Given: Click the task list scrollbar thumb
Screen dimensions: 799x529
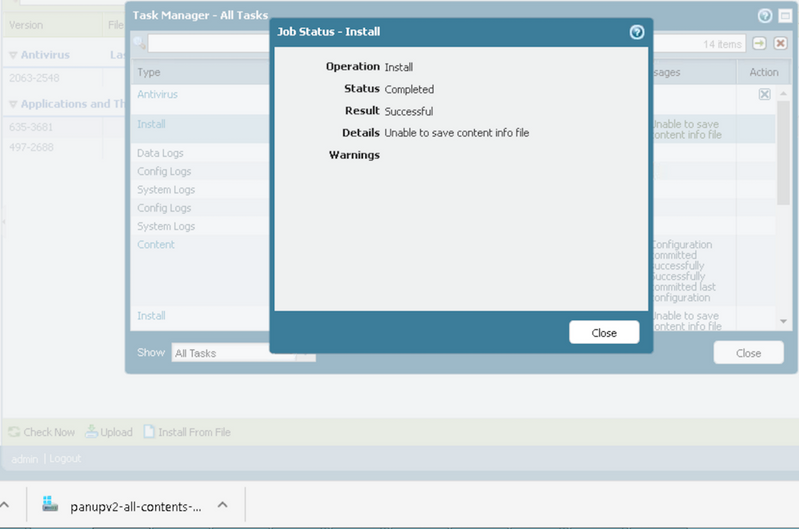Looking at the screenshot, I should [x=783, y=153].
